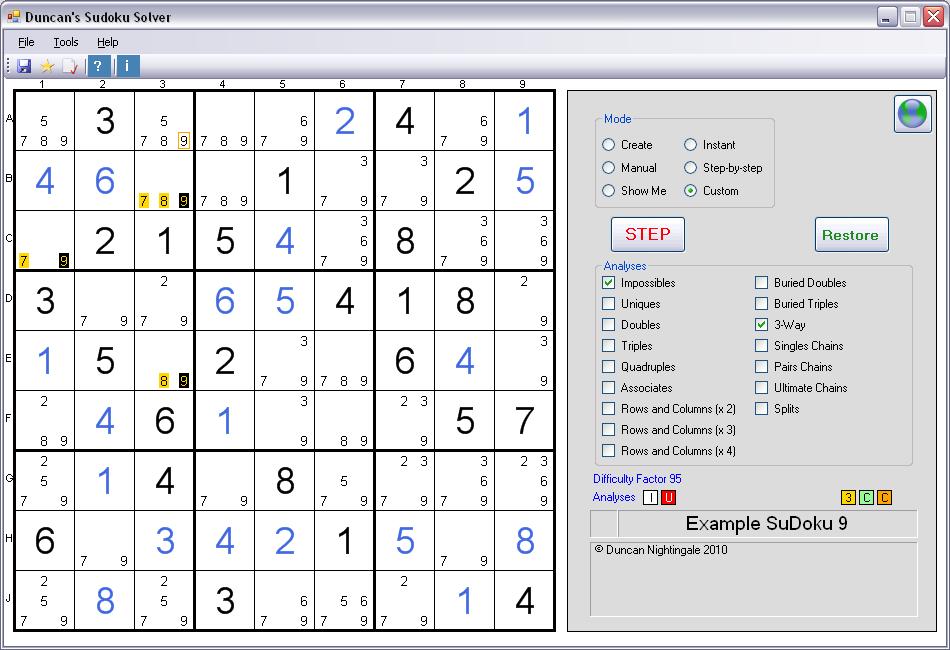Uncheck the Impossibles analysis checkbox

pyautogui.click(x=608, y=283)
